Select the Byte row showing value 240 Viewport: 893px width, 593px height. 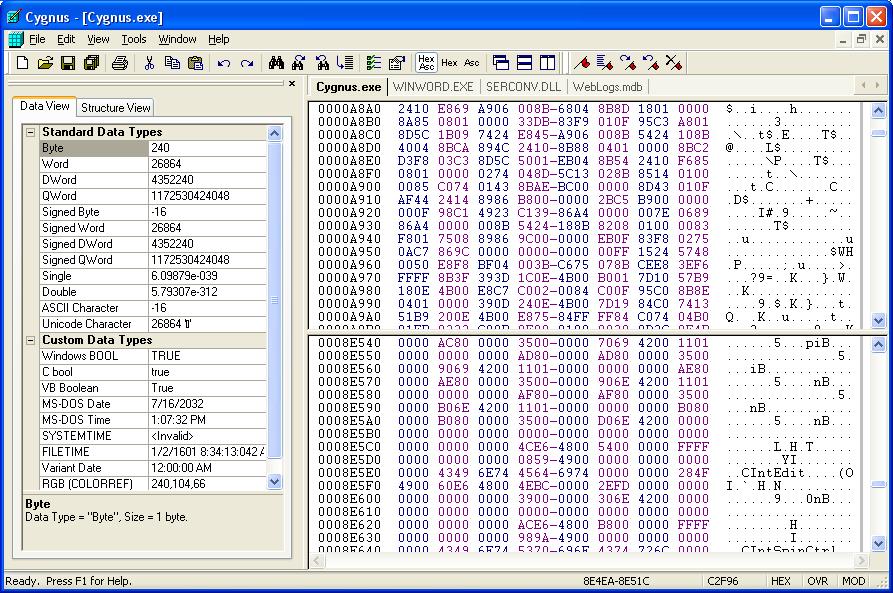point(120,148)
